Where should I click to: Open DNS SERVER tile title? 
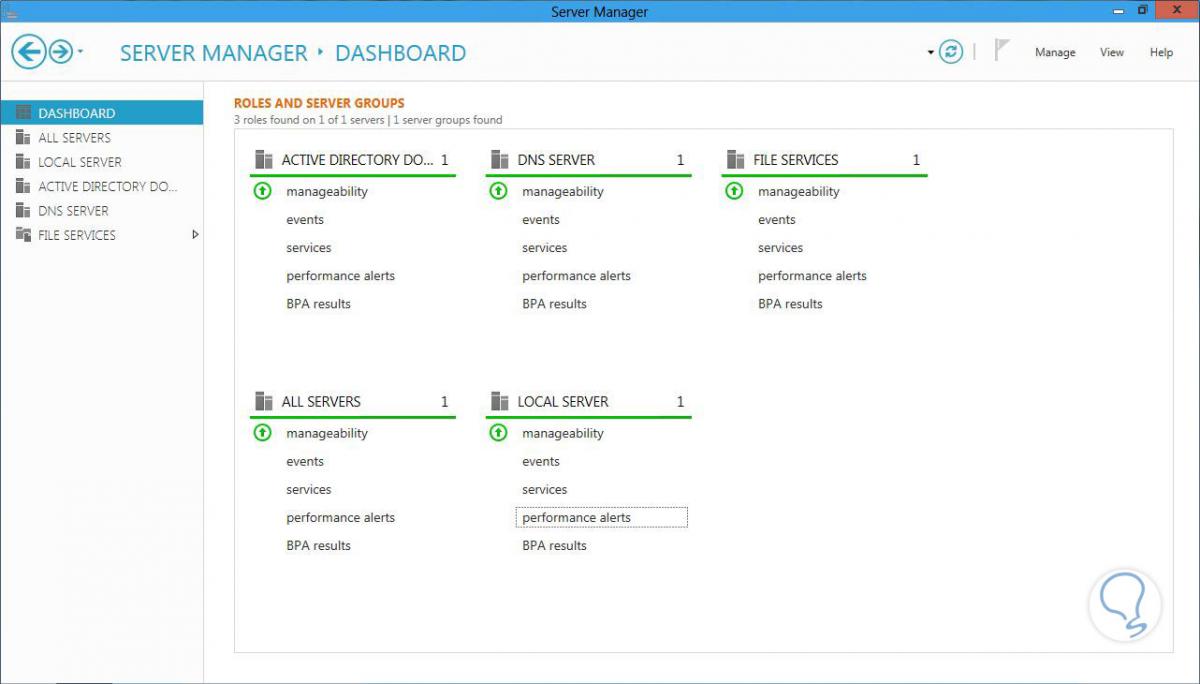[x=556, y=160]
